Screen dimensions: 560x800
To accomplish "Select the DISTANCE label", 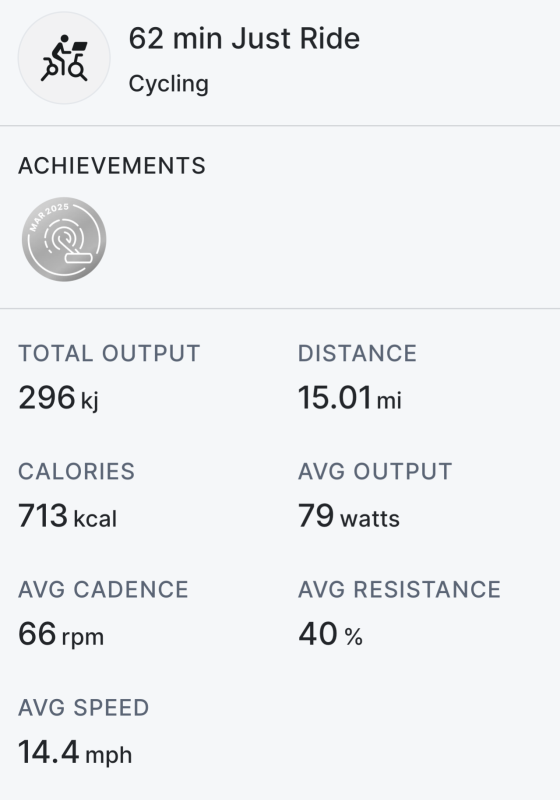I will tap(358, 354).
